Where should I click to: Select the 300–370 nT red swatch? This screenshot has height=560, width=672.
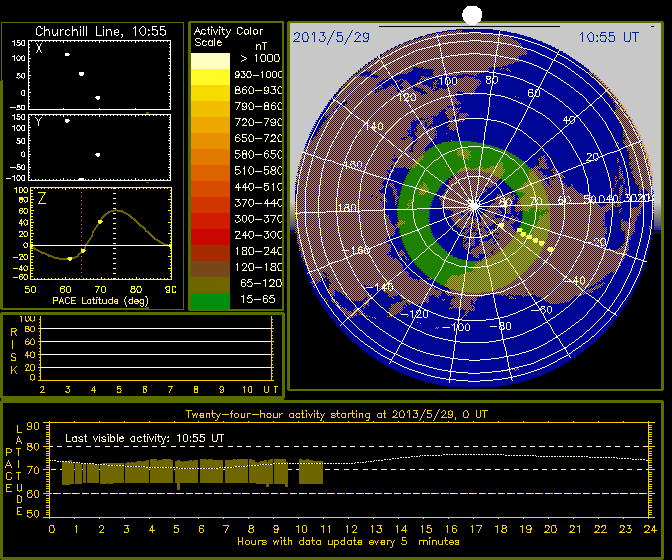point(210,221)
